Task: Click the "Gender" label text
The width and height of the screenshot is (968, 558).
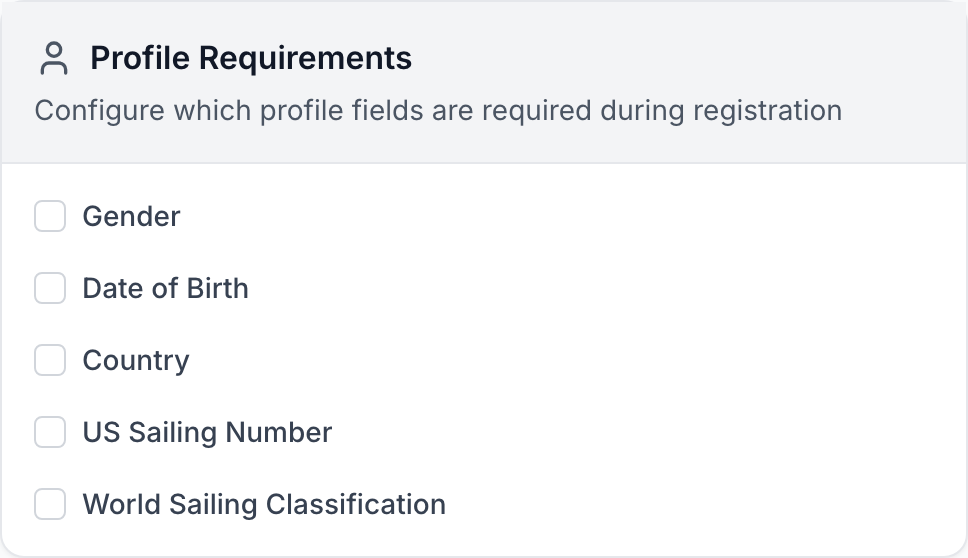Action: tap(131, 216)
